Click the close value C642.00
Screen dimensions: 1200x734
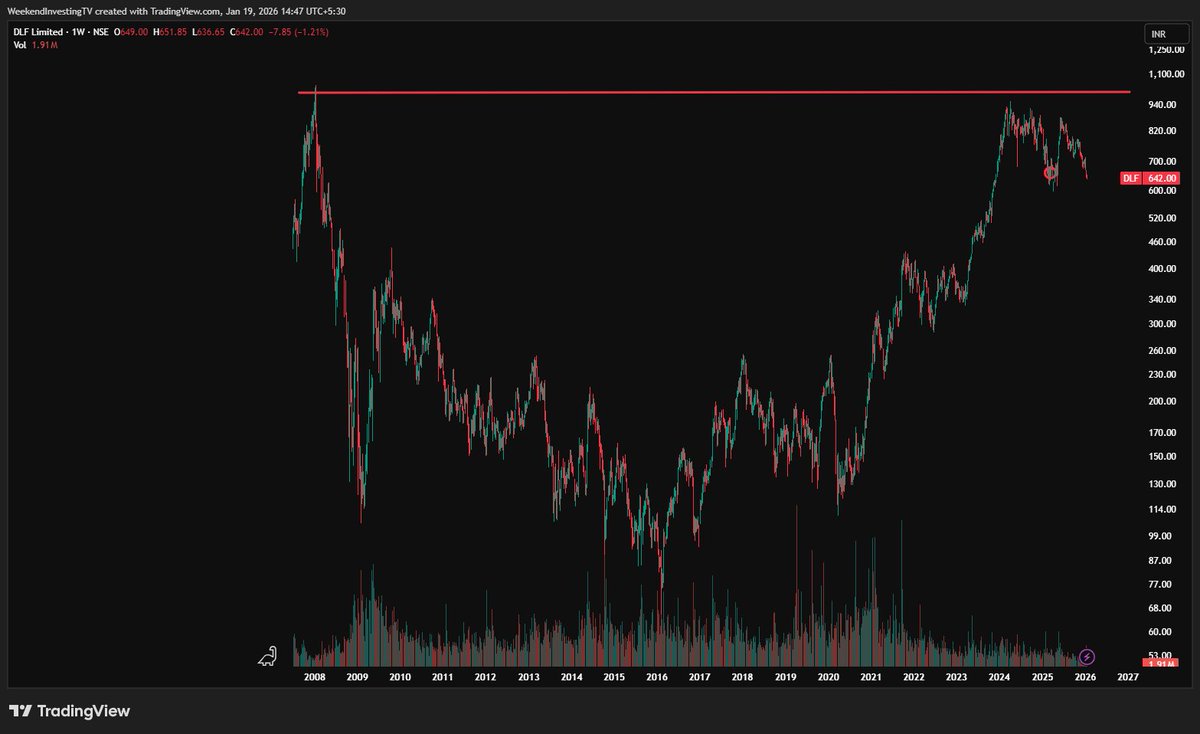245,32
